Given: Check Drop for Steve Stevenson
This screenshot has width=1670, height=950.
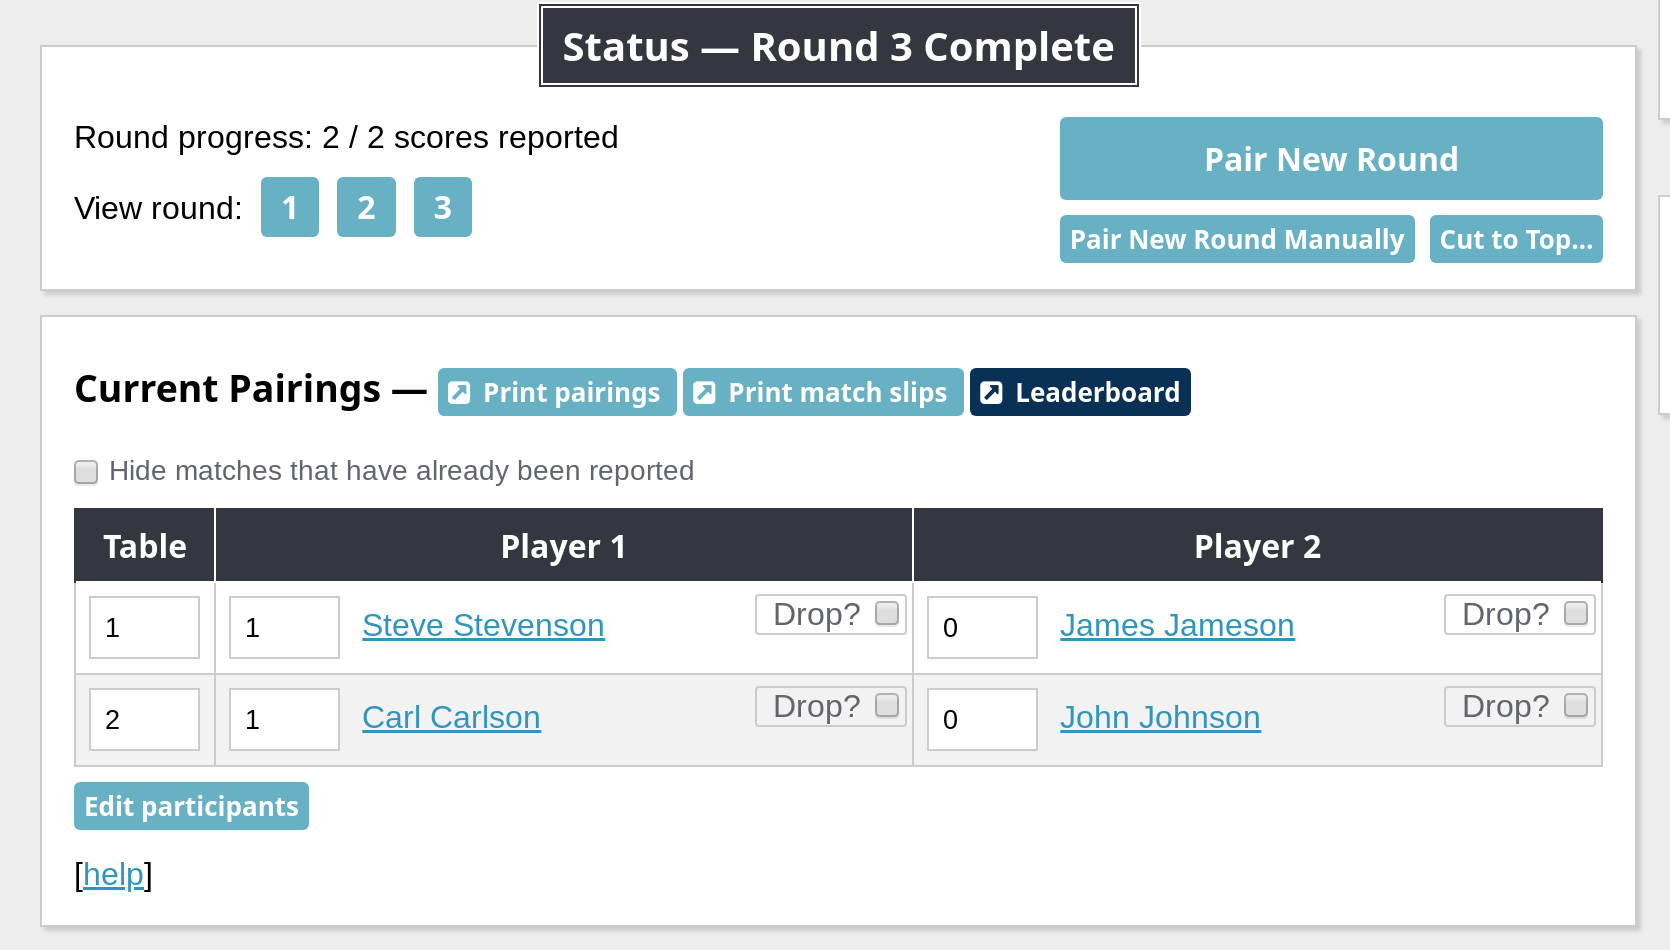Looking at the screenshot, I should click(x=886, y=613).
